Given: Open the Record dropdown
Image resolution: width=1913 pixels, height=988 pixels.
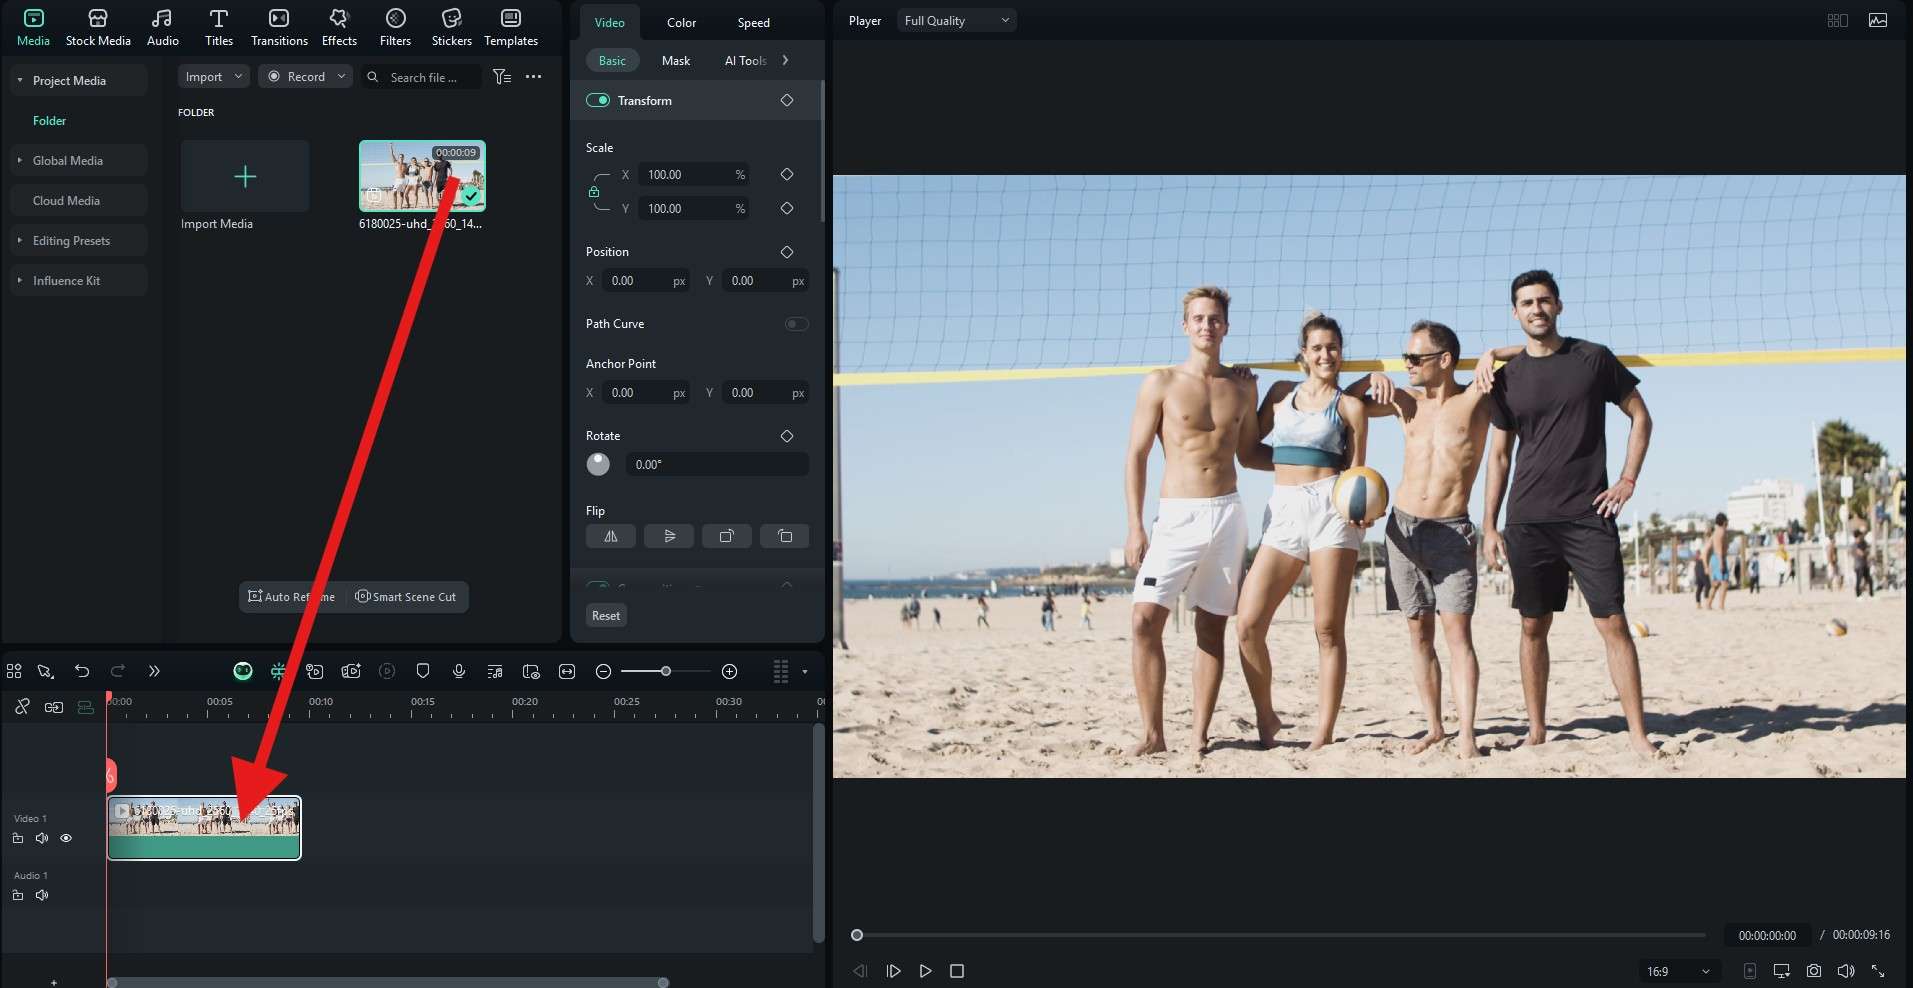Looking at the screenshot, I should (306, 77).
